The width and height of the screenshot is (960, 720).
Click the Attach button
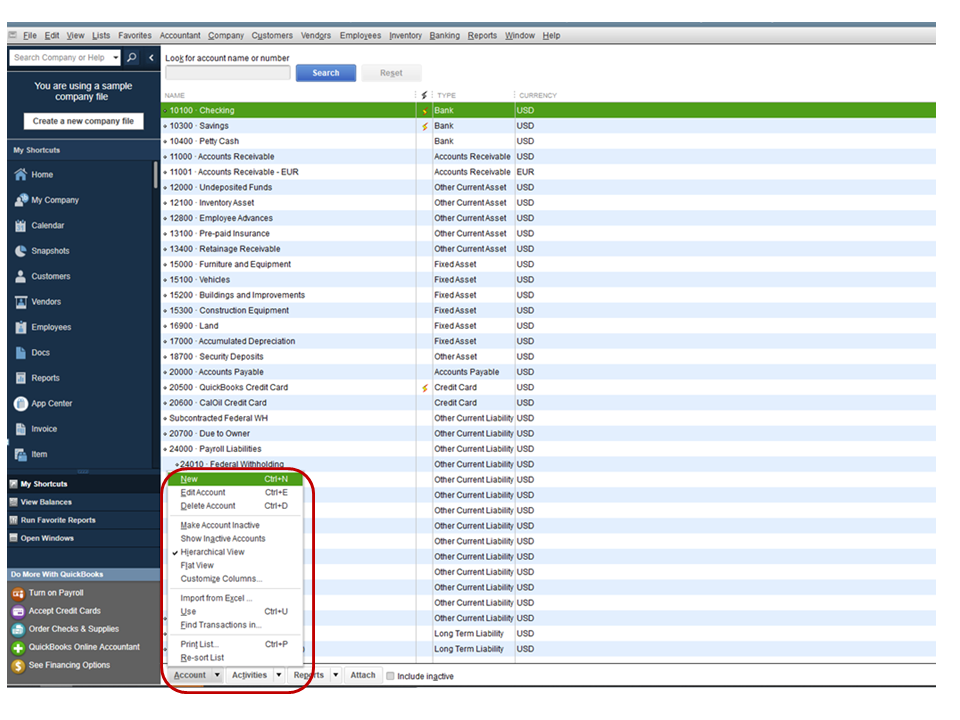(362, 675)
